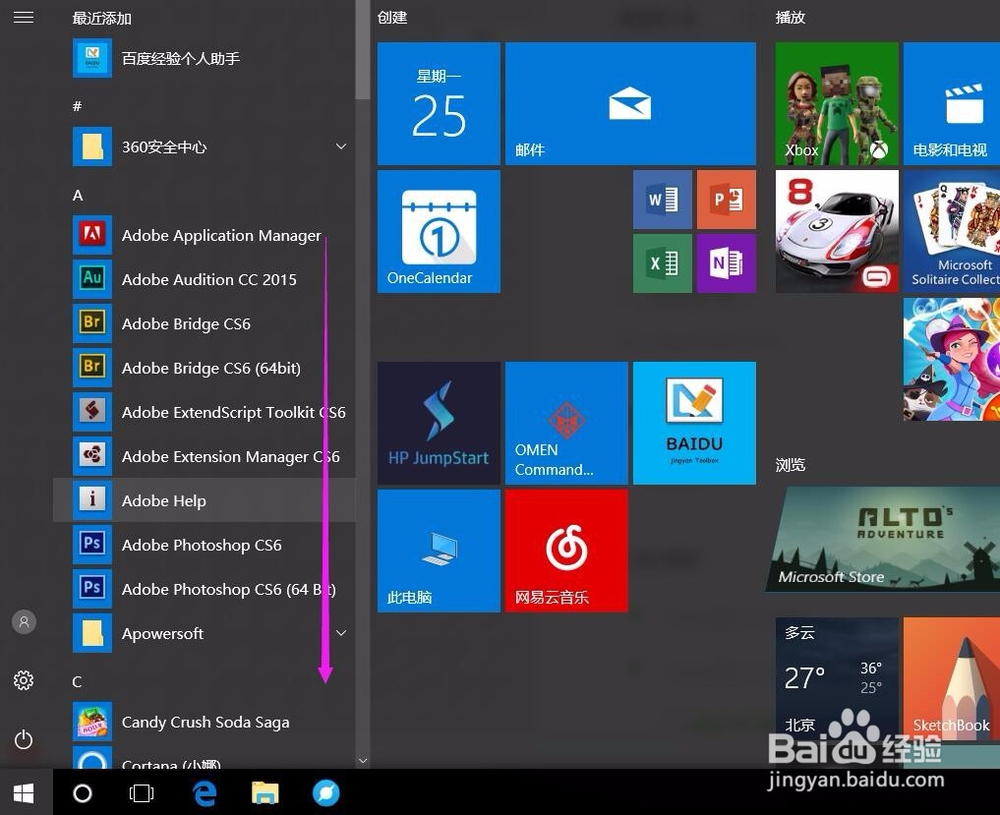Open Microsoft Solitaire Collection tile

(952, 231)
